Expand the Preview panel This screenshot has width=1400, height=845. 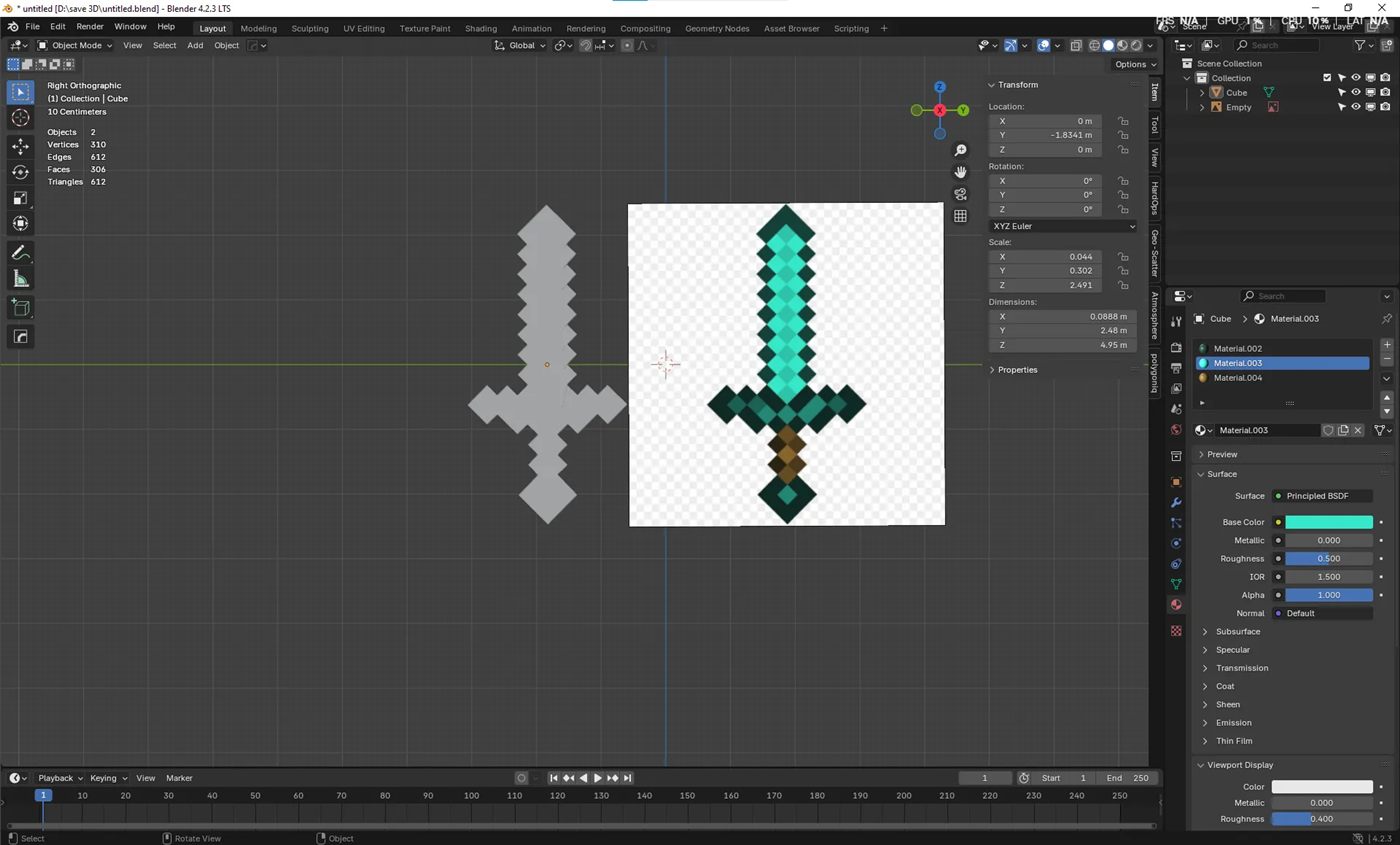(x=1222, y=454)
